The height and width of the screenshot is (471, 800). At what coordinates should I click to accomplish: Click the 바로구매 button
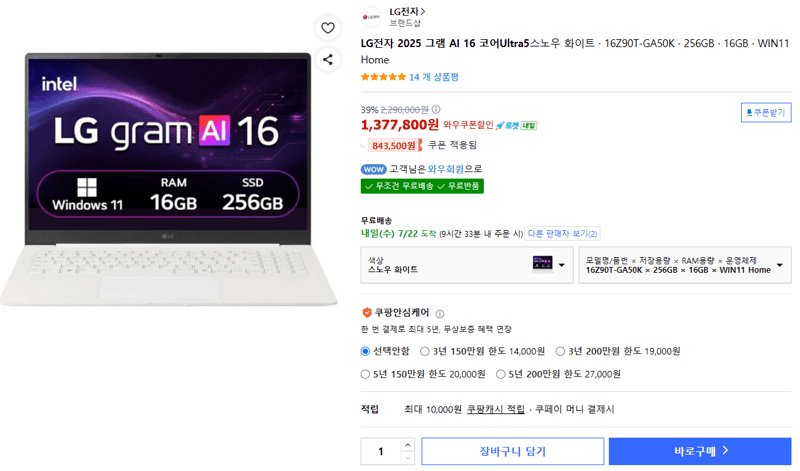tap(700, 451)
